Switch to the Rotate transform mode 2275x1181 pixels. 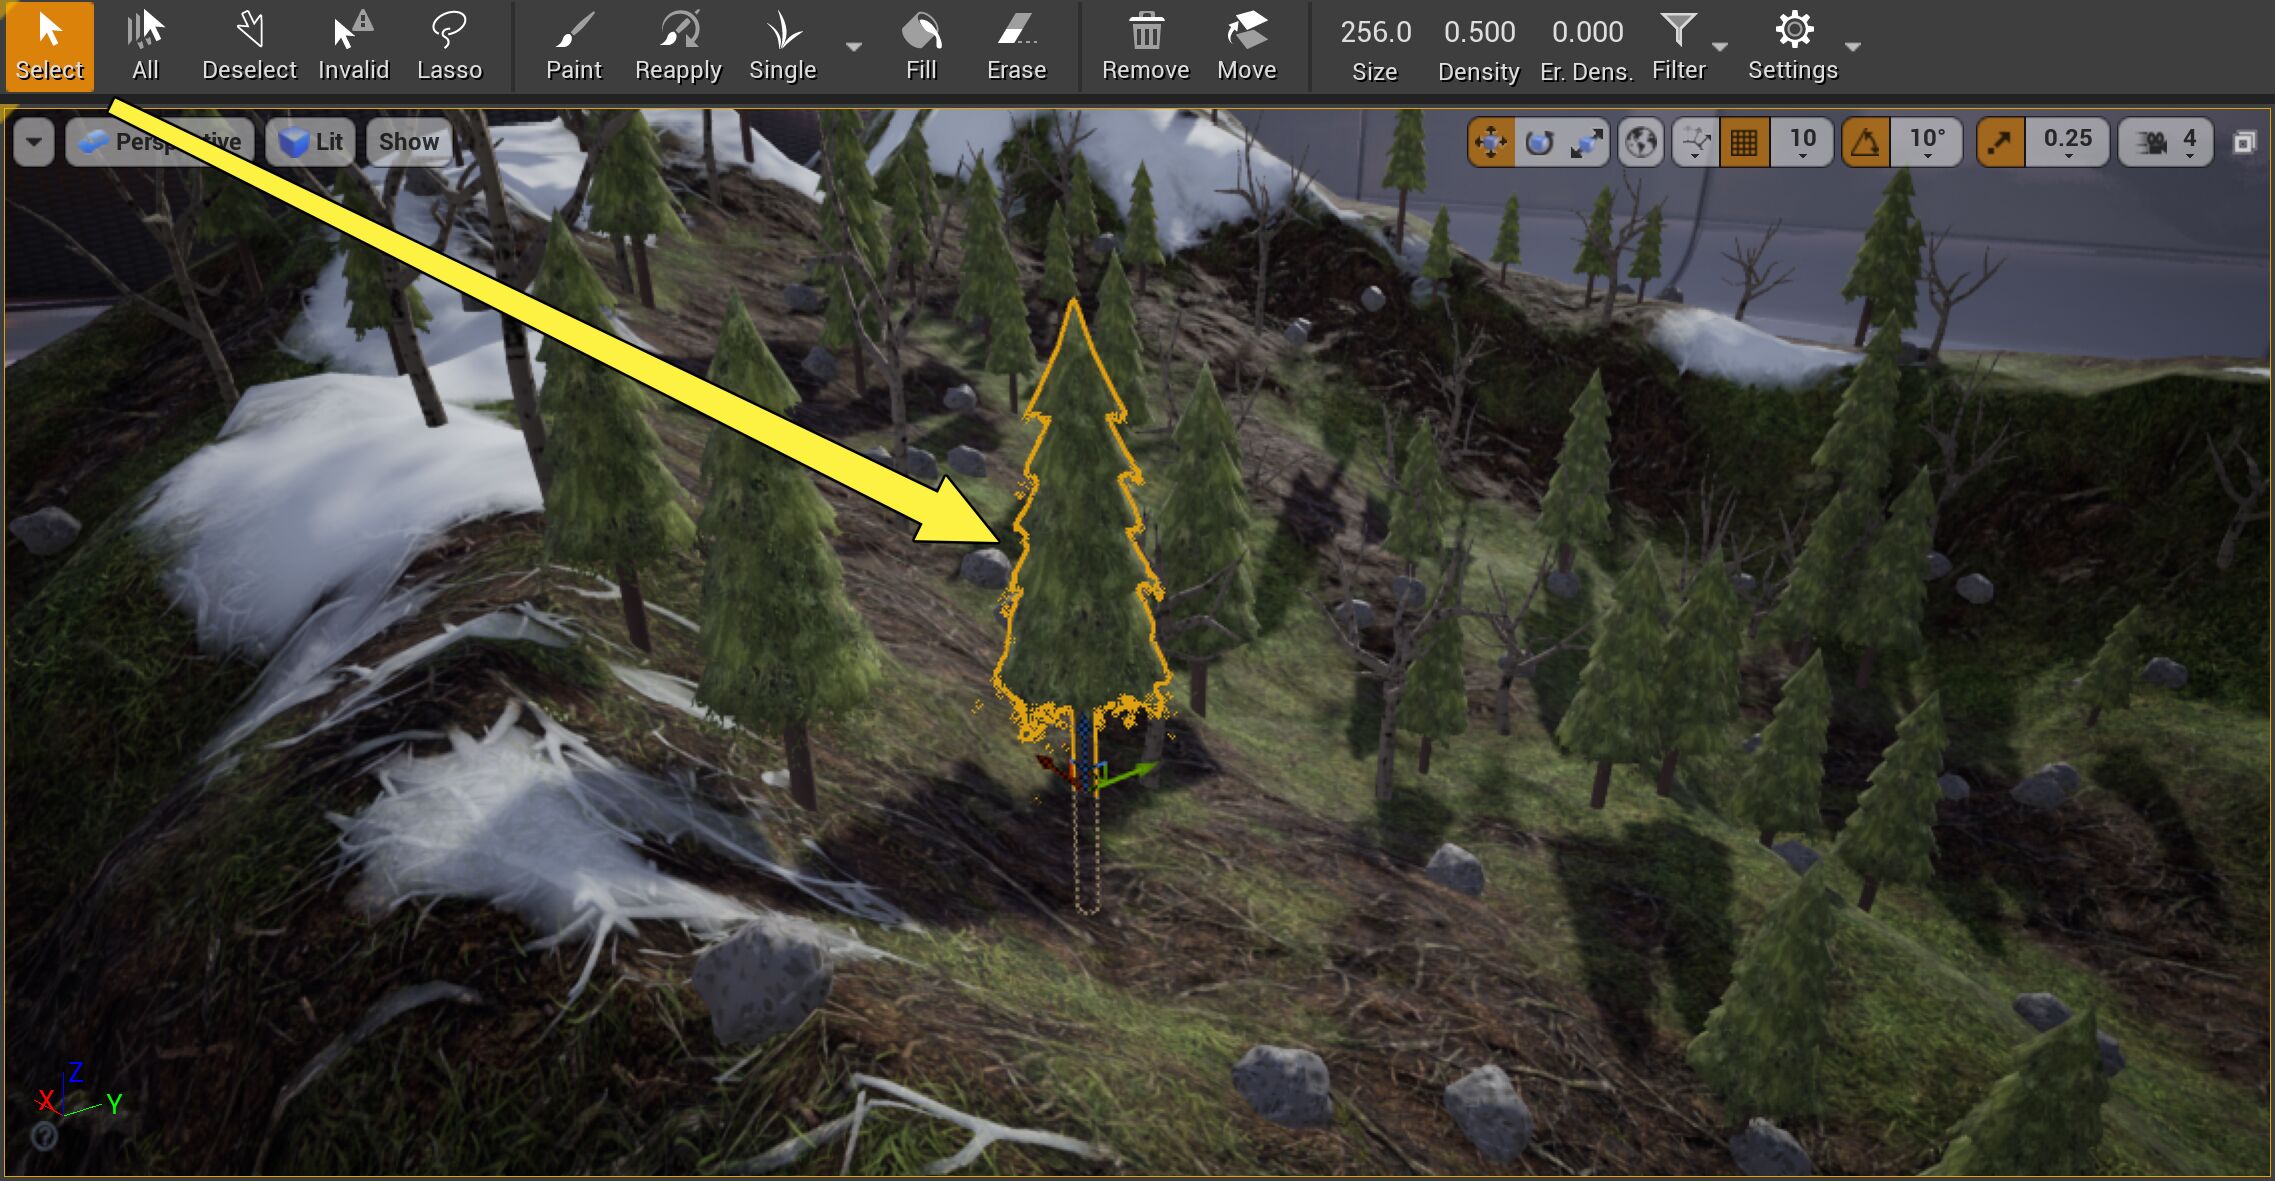(1540, 141)
